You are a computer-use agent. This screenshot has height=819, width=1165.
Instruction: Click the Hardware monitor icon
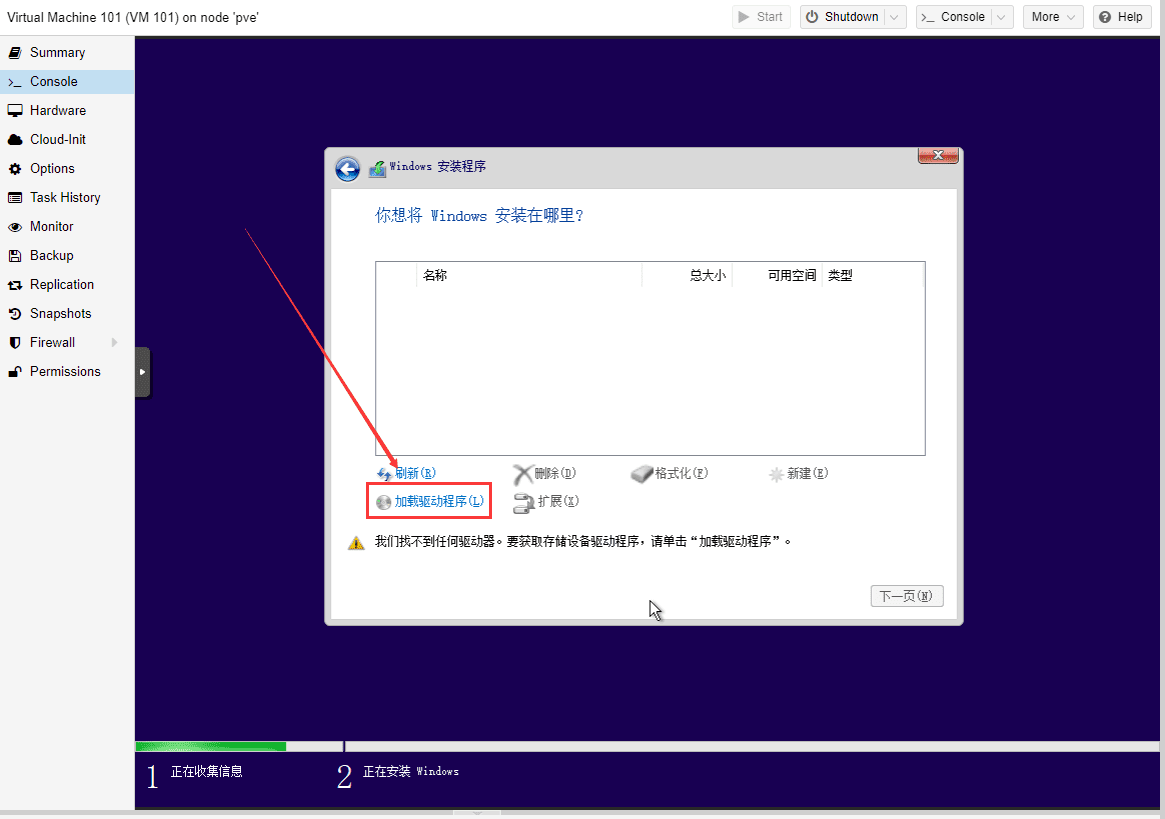click(15, 111)
